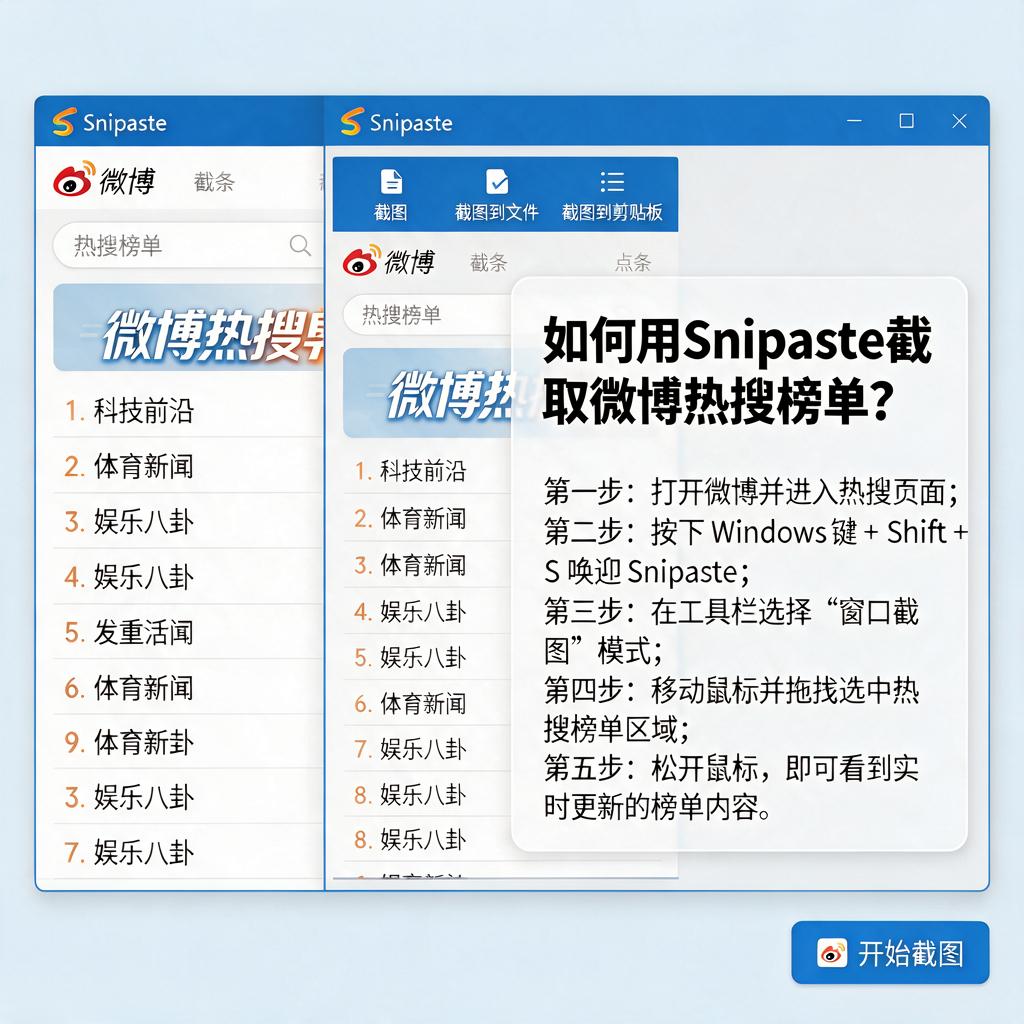The image size is (1024, 1024).
Task: Focus the 热搜榜单 search field in left window
Action: [188, 246]
